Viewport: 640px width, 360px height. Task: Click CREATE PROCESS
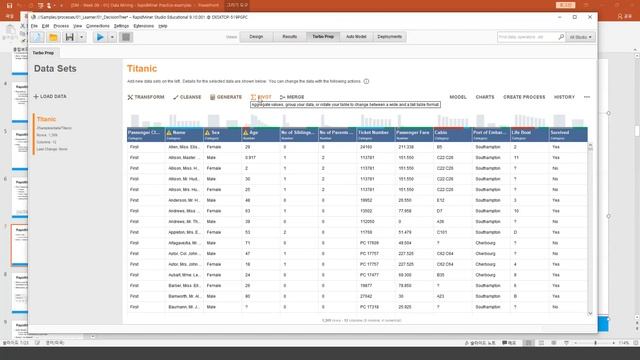(x=524, y=97)
